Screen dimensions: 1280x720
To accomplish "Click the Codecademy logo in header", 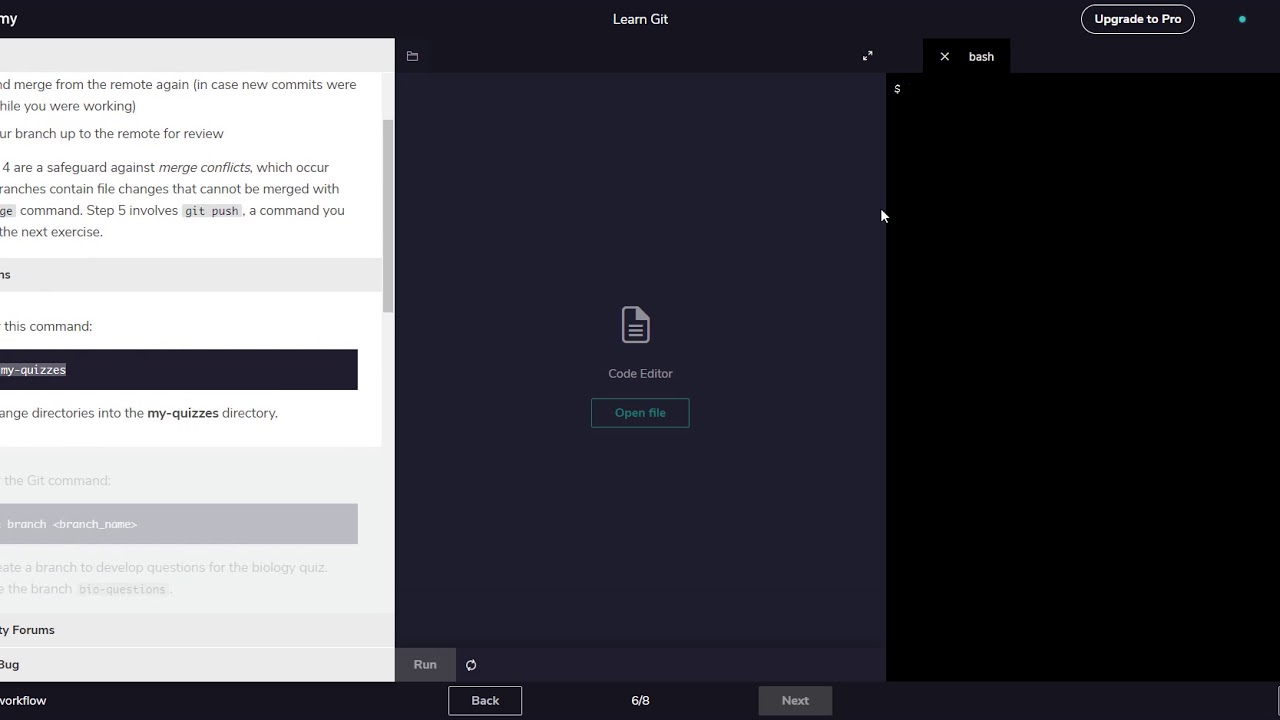I will (x=9, y=19).
